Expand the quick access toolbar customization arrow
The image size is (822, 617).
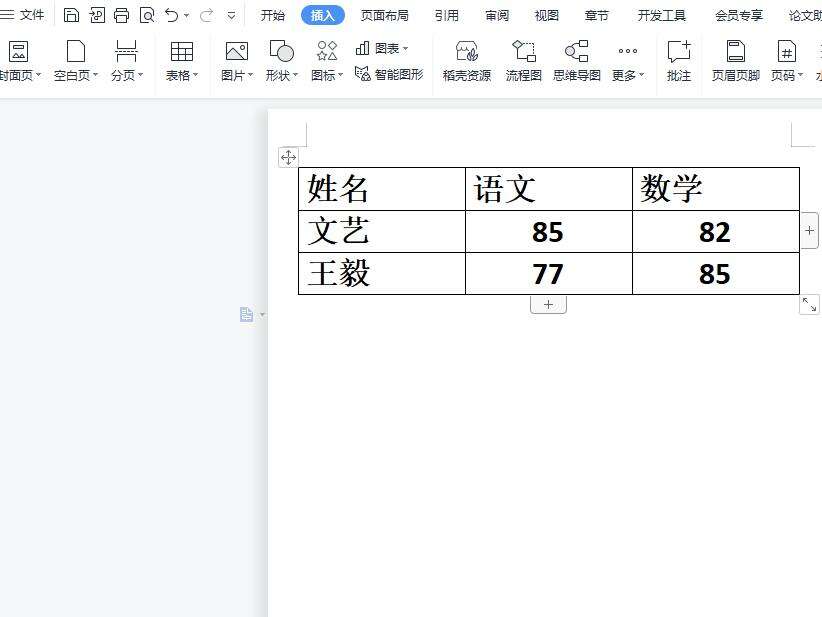coord(231,16)
